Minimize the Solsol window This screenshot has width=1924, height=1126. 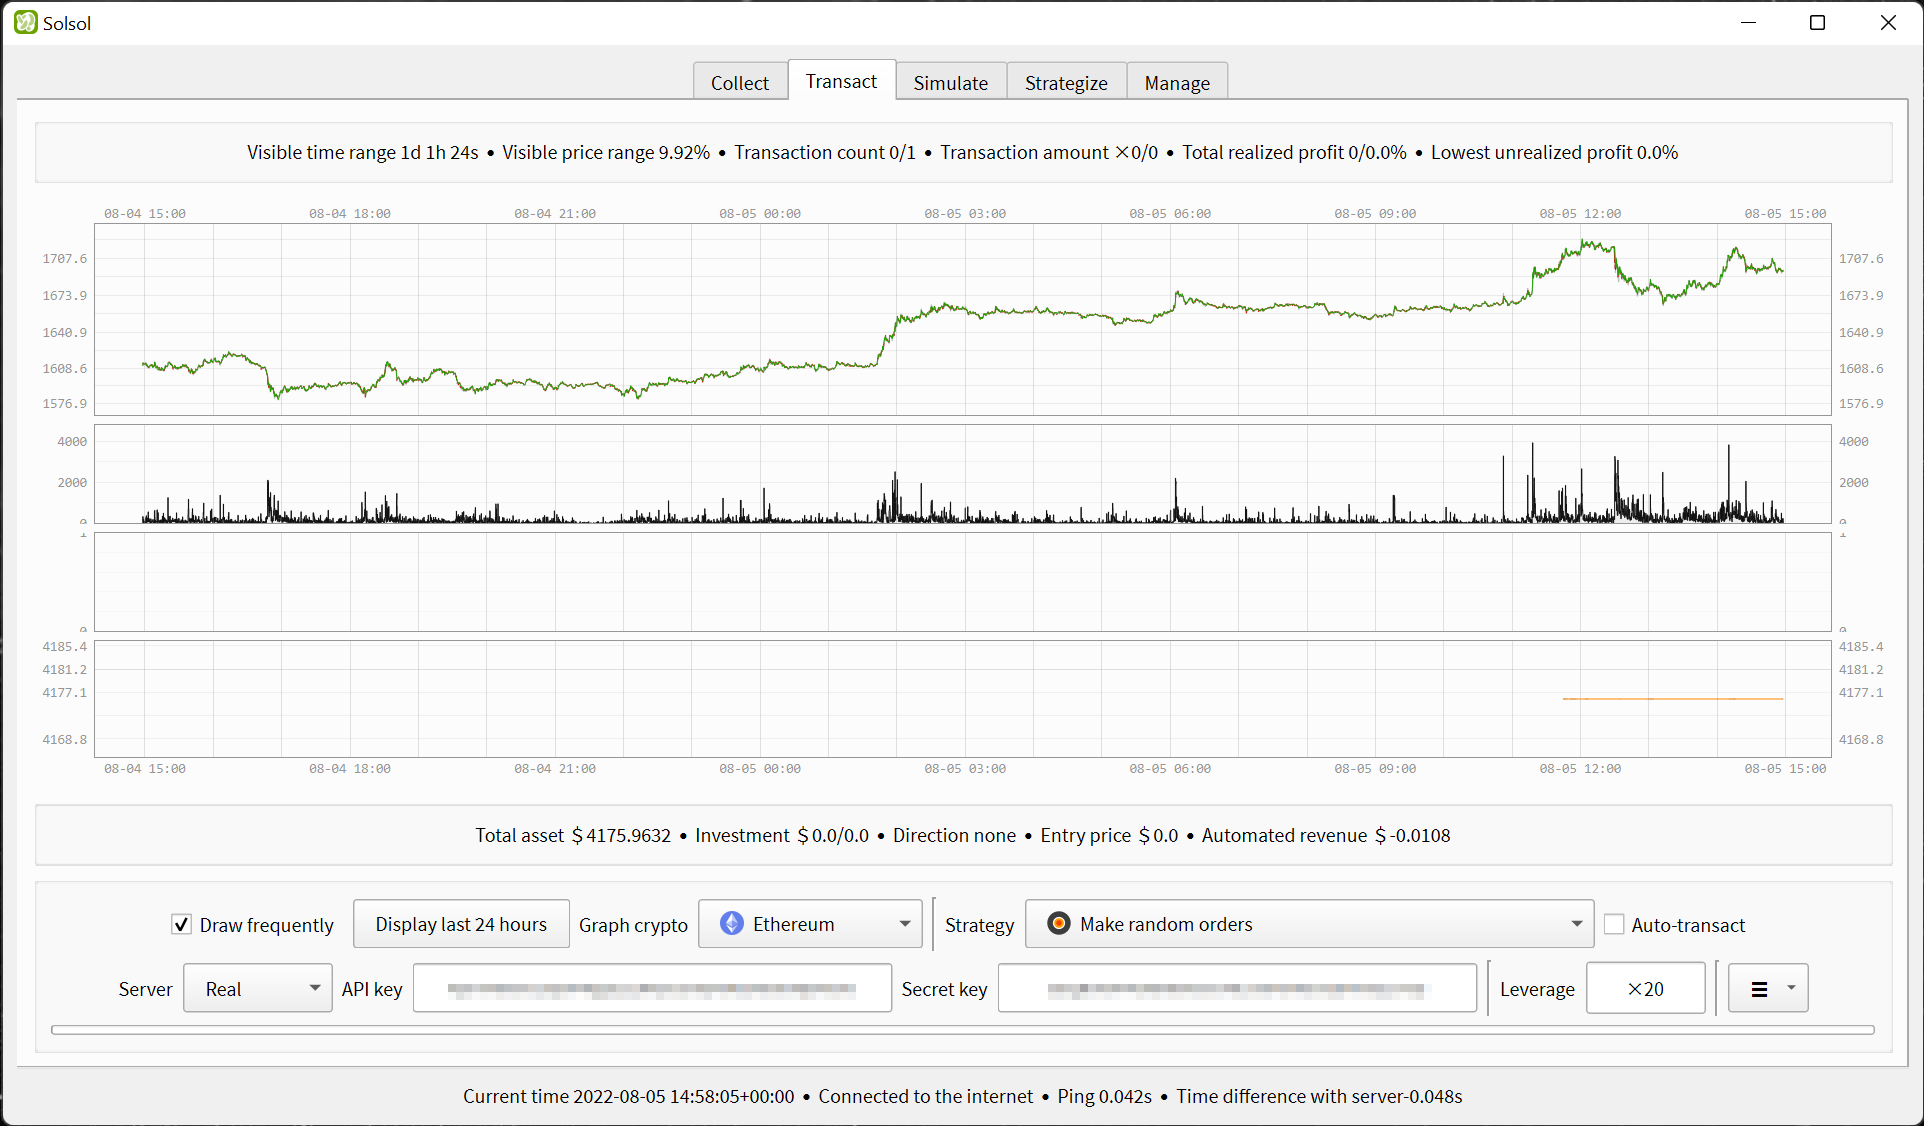(x=1748, y=22)
